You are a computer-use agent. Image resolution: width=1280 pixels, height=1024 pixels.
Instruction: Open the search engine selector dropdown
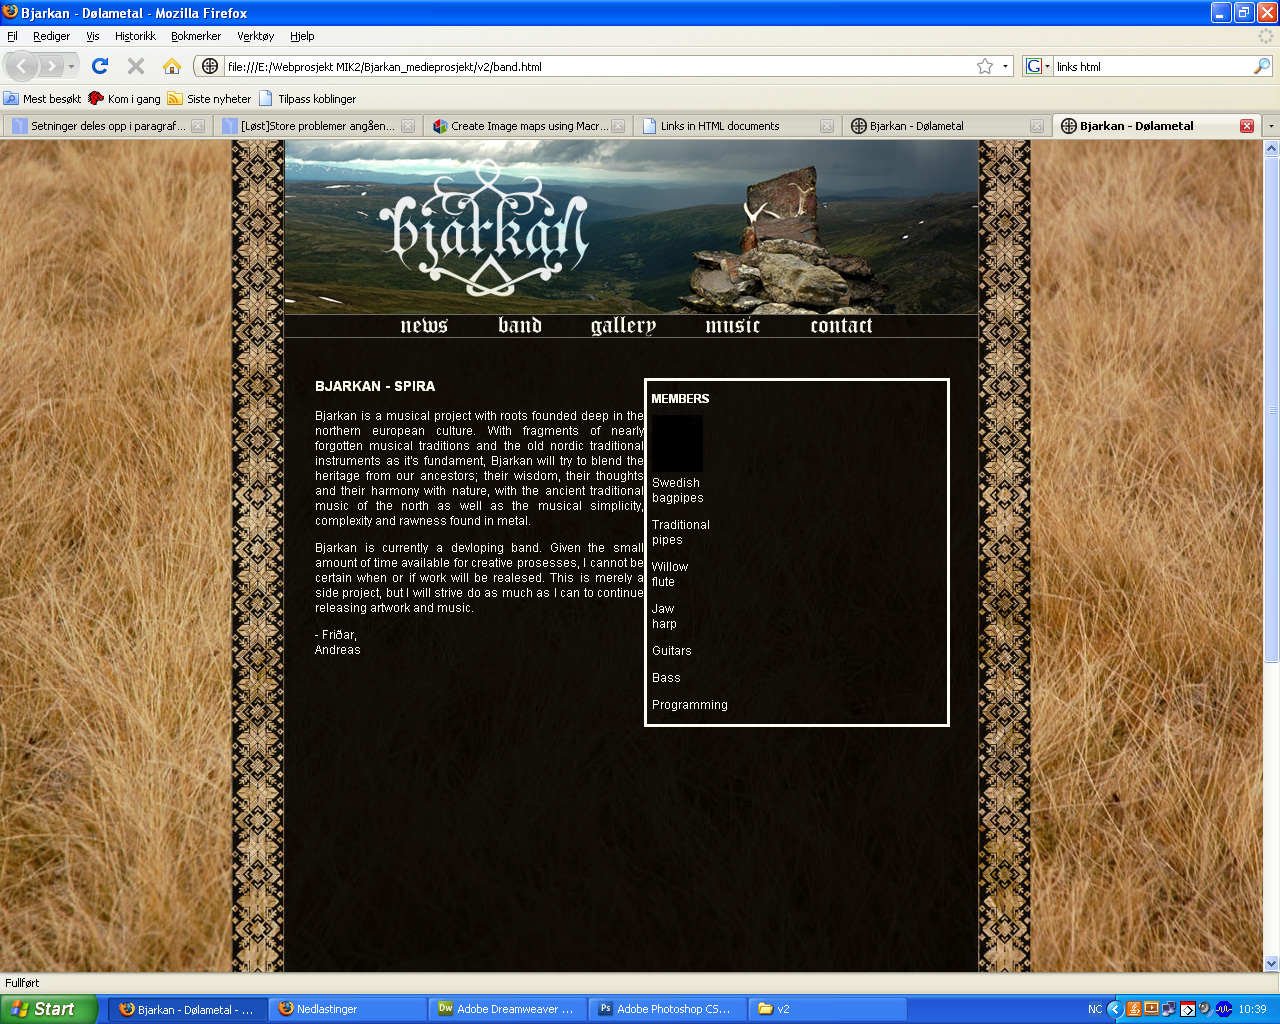[1038, 66]
